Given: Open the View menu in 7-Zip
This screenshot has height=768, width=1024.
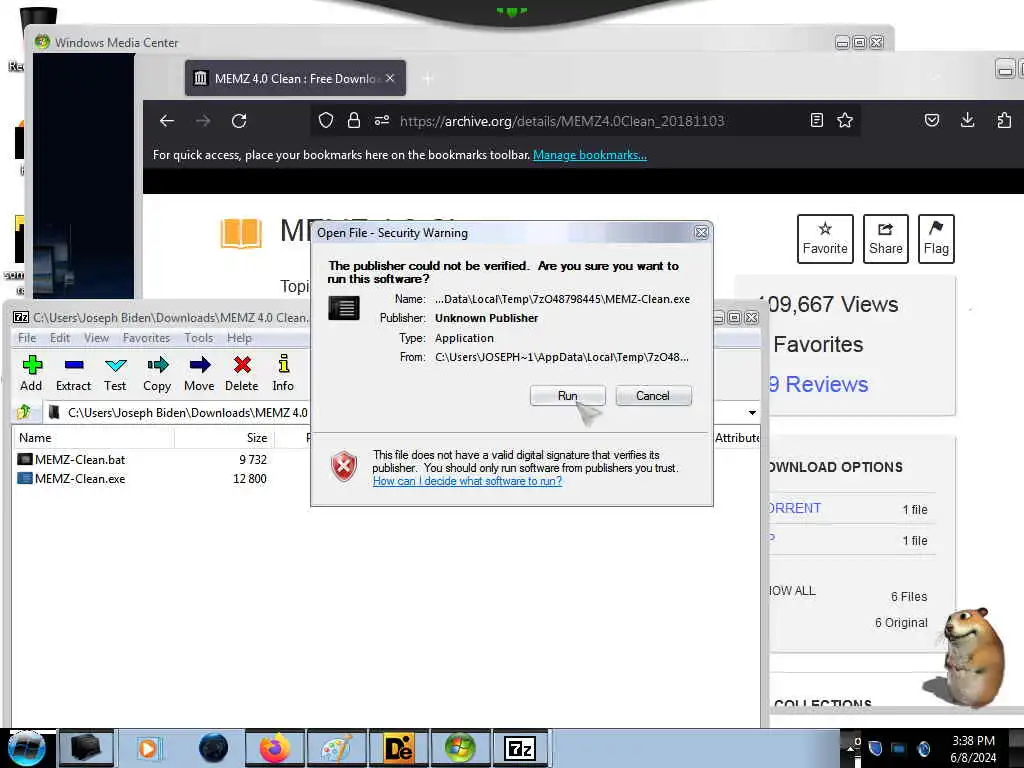Looking at the screenshot, I should point(96,338).
